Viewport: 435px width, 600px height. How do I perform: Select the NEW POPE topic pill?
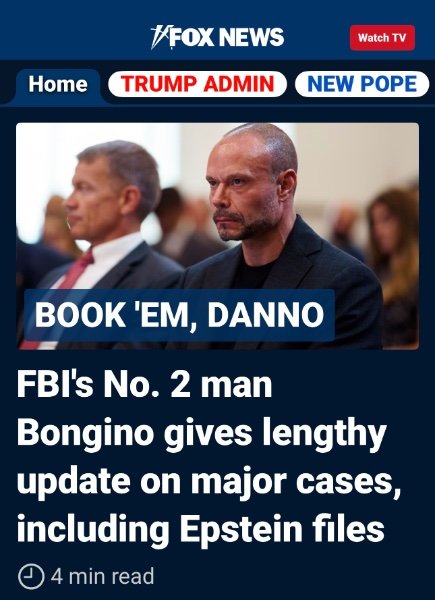(362, 84)
